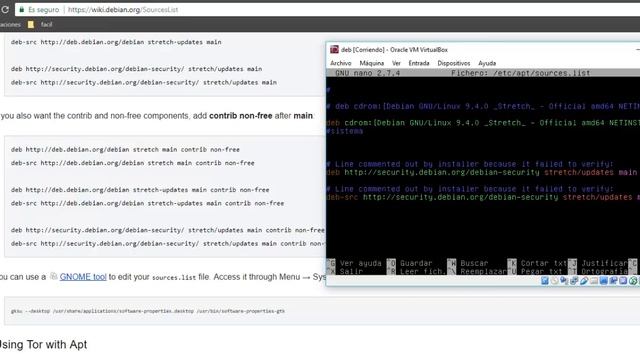
Task: Click the VirtualBox window title icon
Action: point(334,49)
